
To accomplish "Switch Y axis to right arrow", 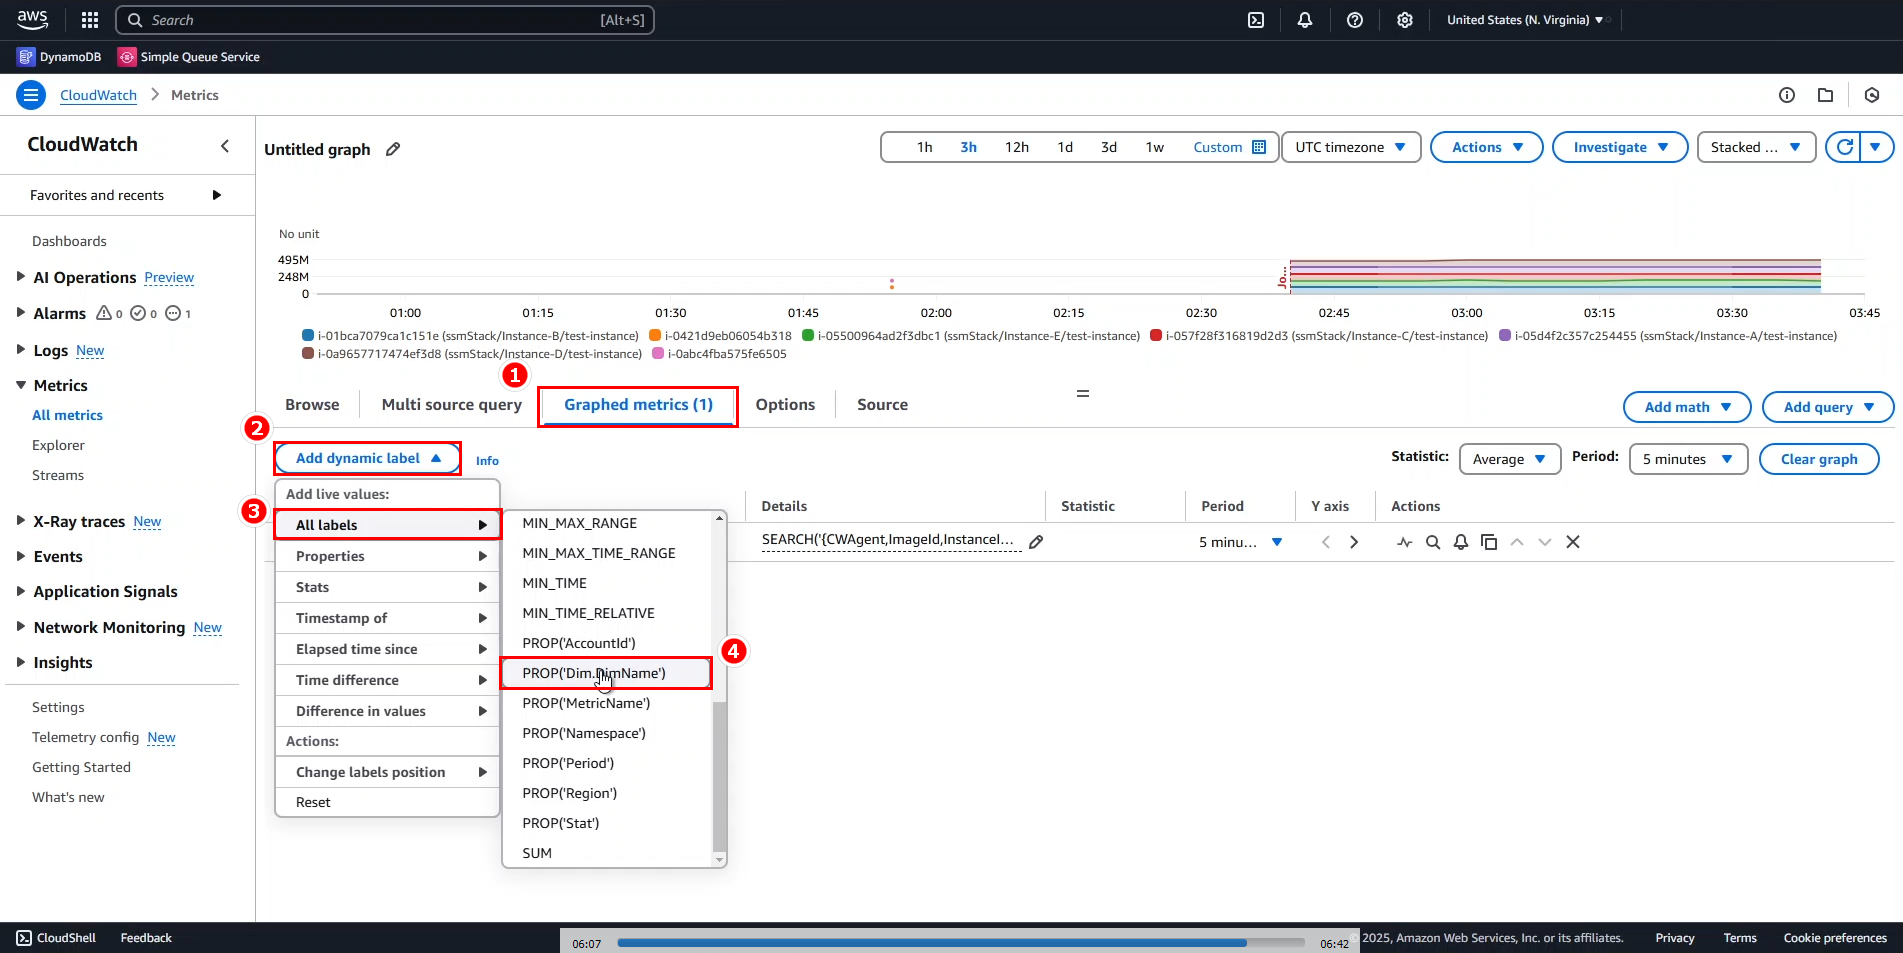I will (x=1354, y=542).
